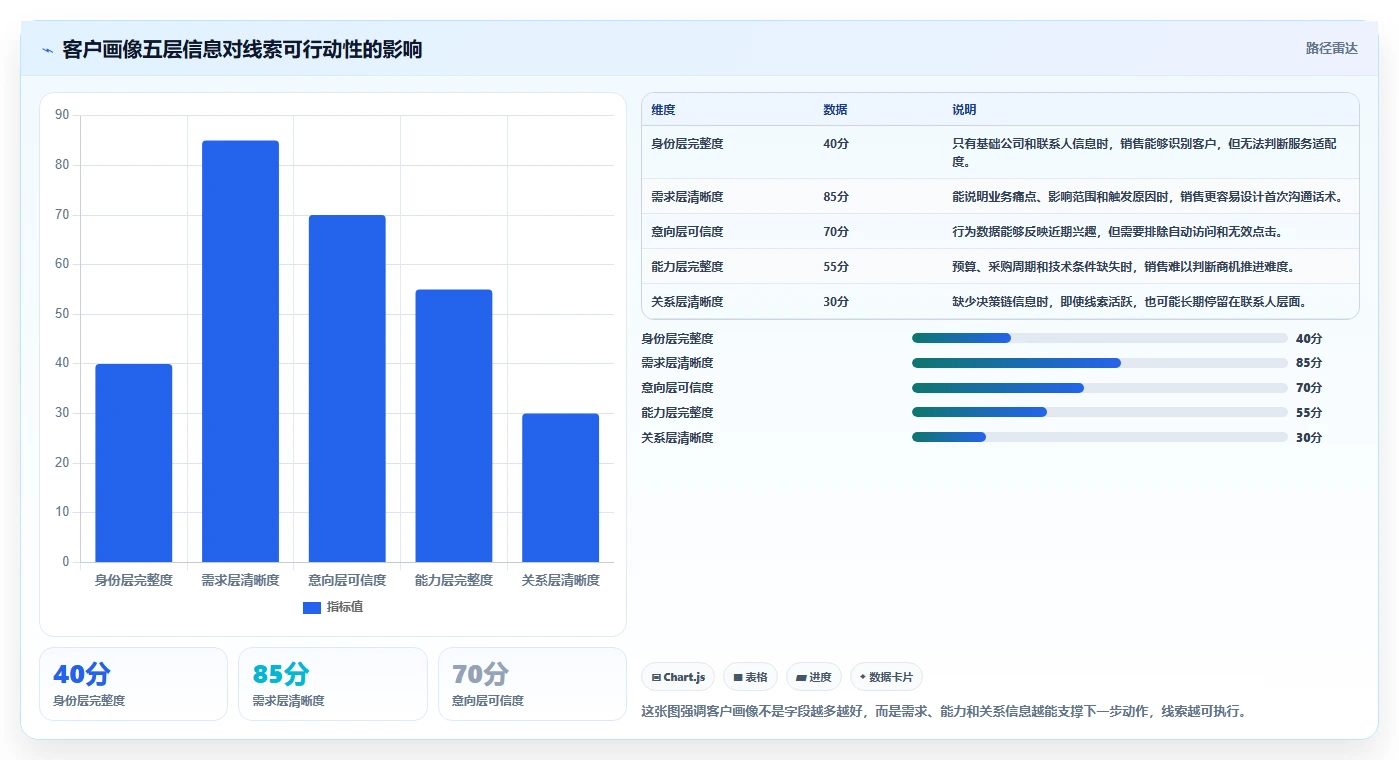Click the 90 y-axis tick label
Image resolution: width=1399 pixels, height=760 pixels.
click(62, 115)
